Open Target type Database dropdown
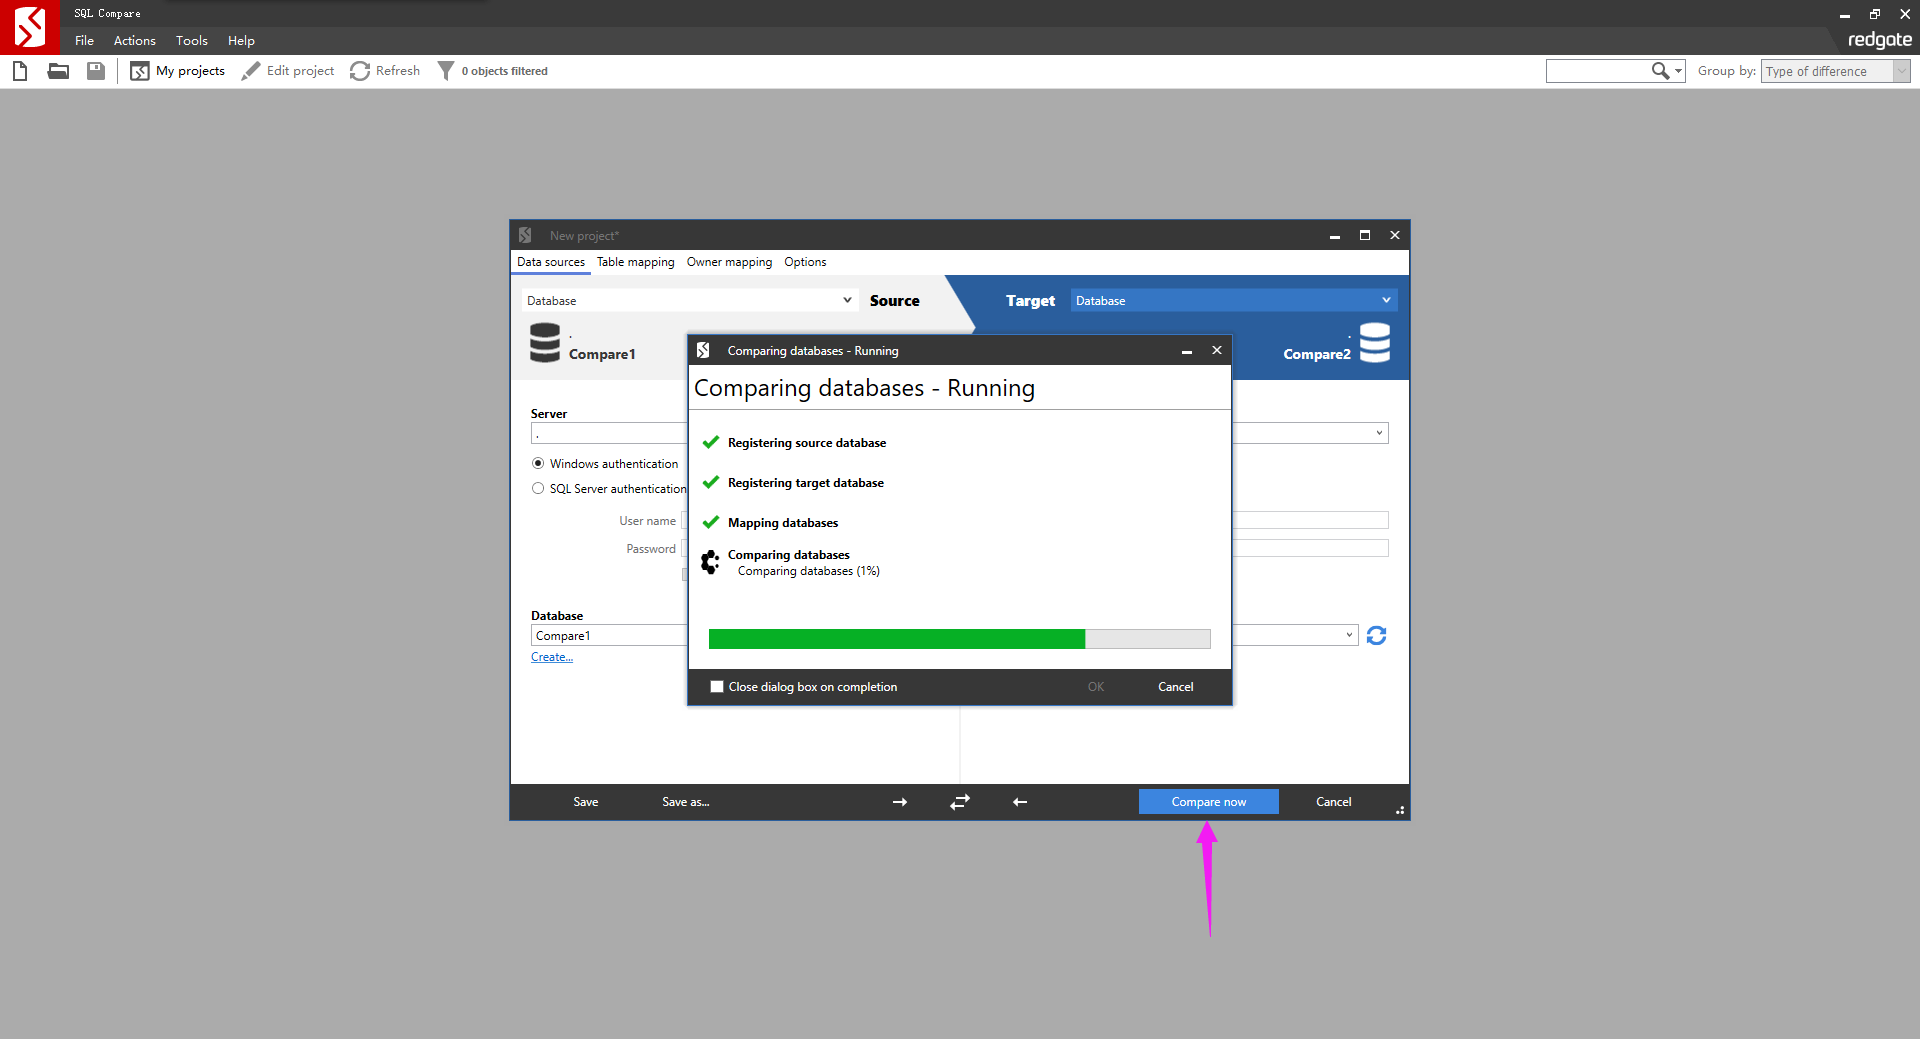The height and width of the screenshot is (1039, 1920). pos(1233,300)
